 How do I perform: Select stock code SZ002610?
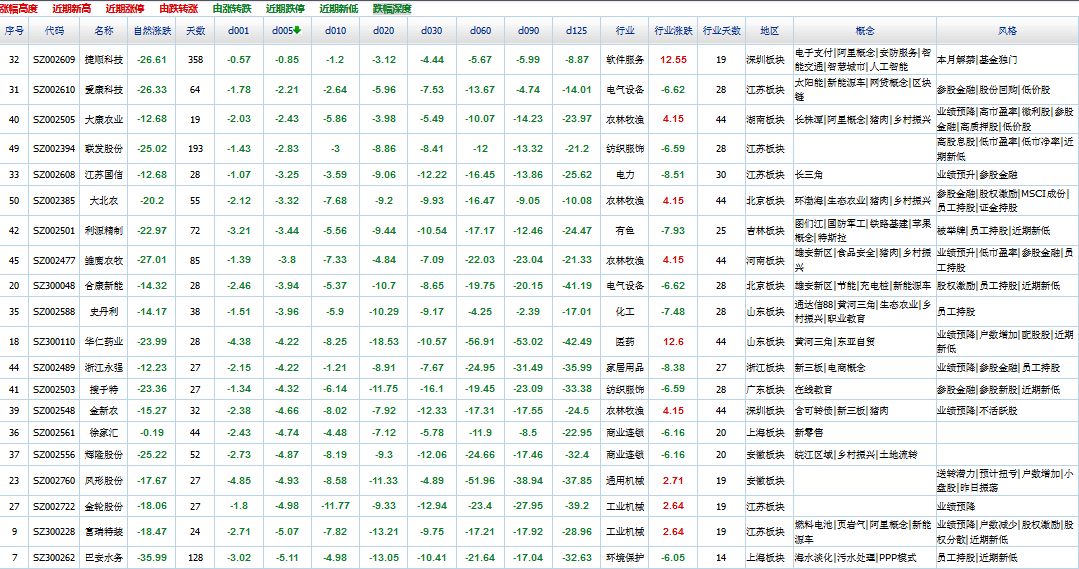click(54, 89)
